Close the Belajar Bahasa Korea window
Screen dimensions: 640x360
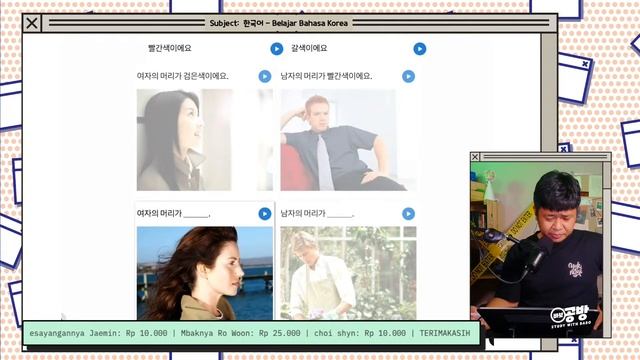[x=32, y=23]
